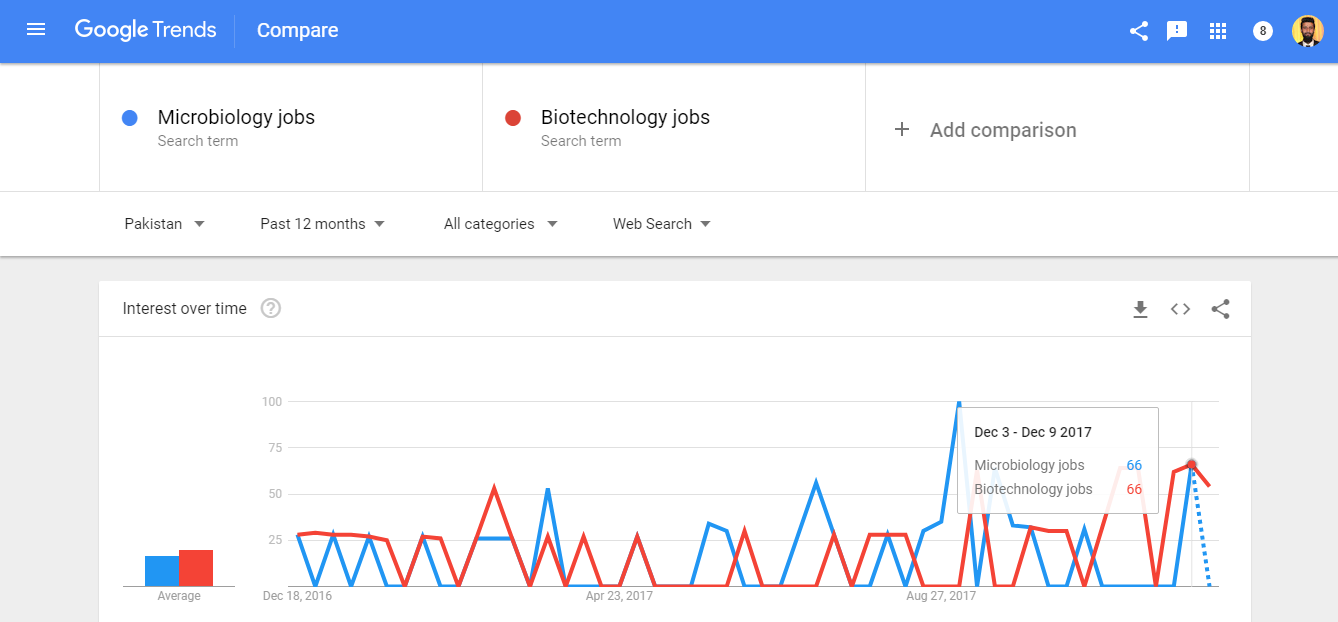The height and width of the screenshot is (622, 1338).
Task: Edit the Biotechnology jobs search term
Action: coord(625,118)
